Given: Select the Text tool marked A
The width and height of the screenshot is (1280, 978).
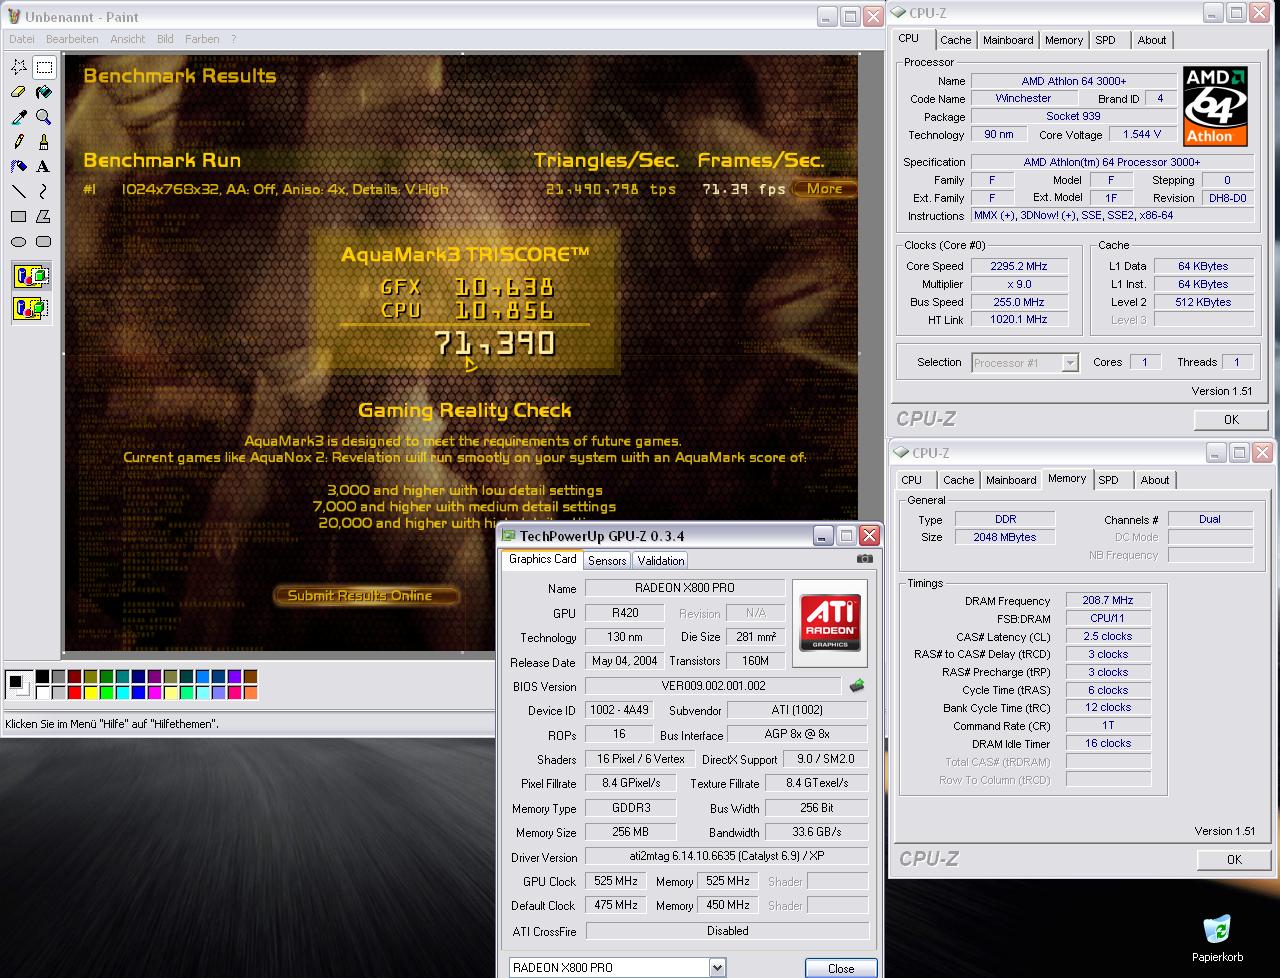Looking at the screenshot, I should (44, 167).
